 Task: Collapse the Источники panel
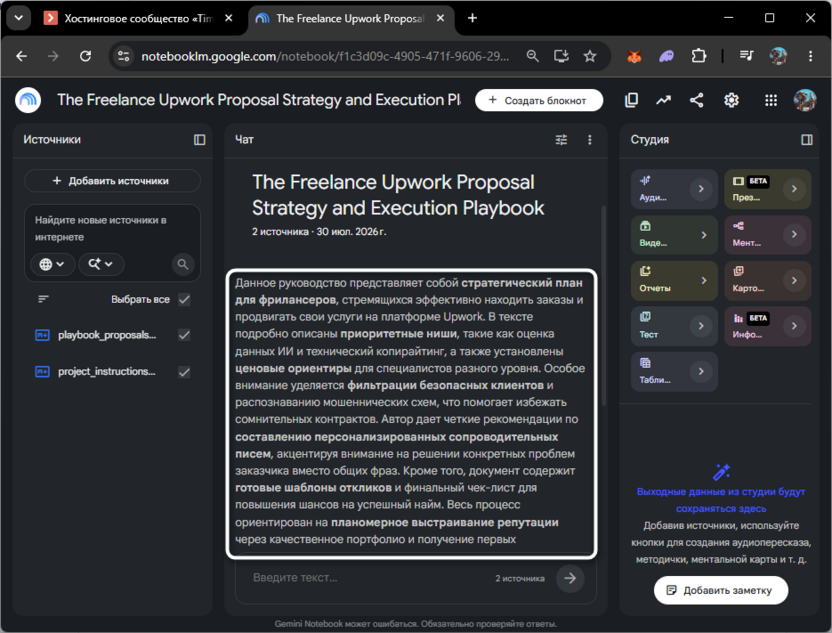(x=200, y=140)
